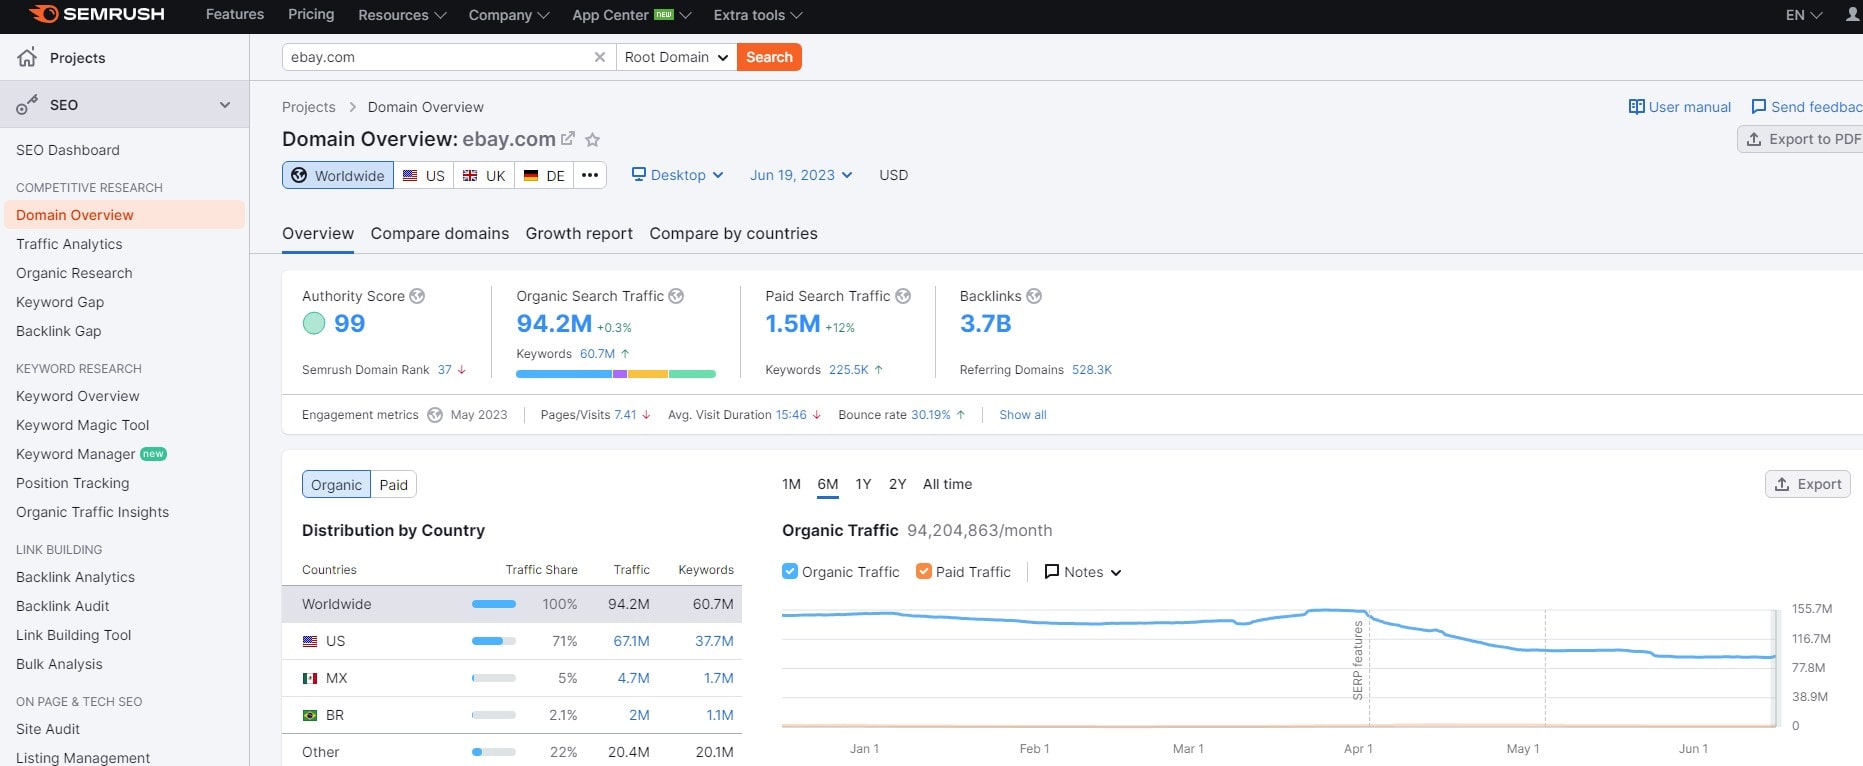This screenshot has height=766, width=1863.
Task: Star ebay.com as favorite
Action: (592, 139)
